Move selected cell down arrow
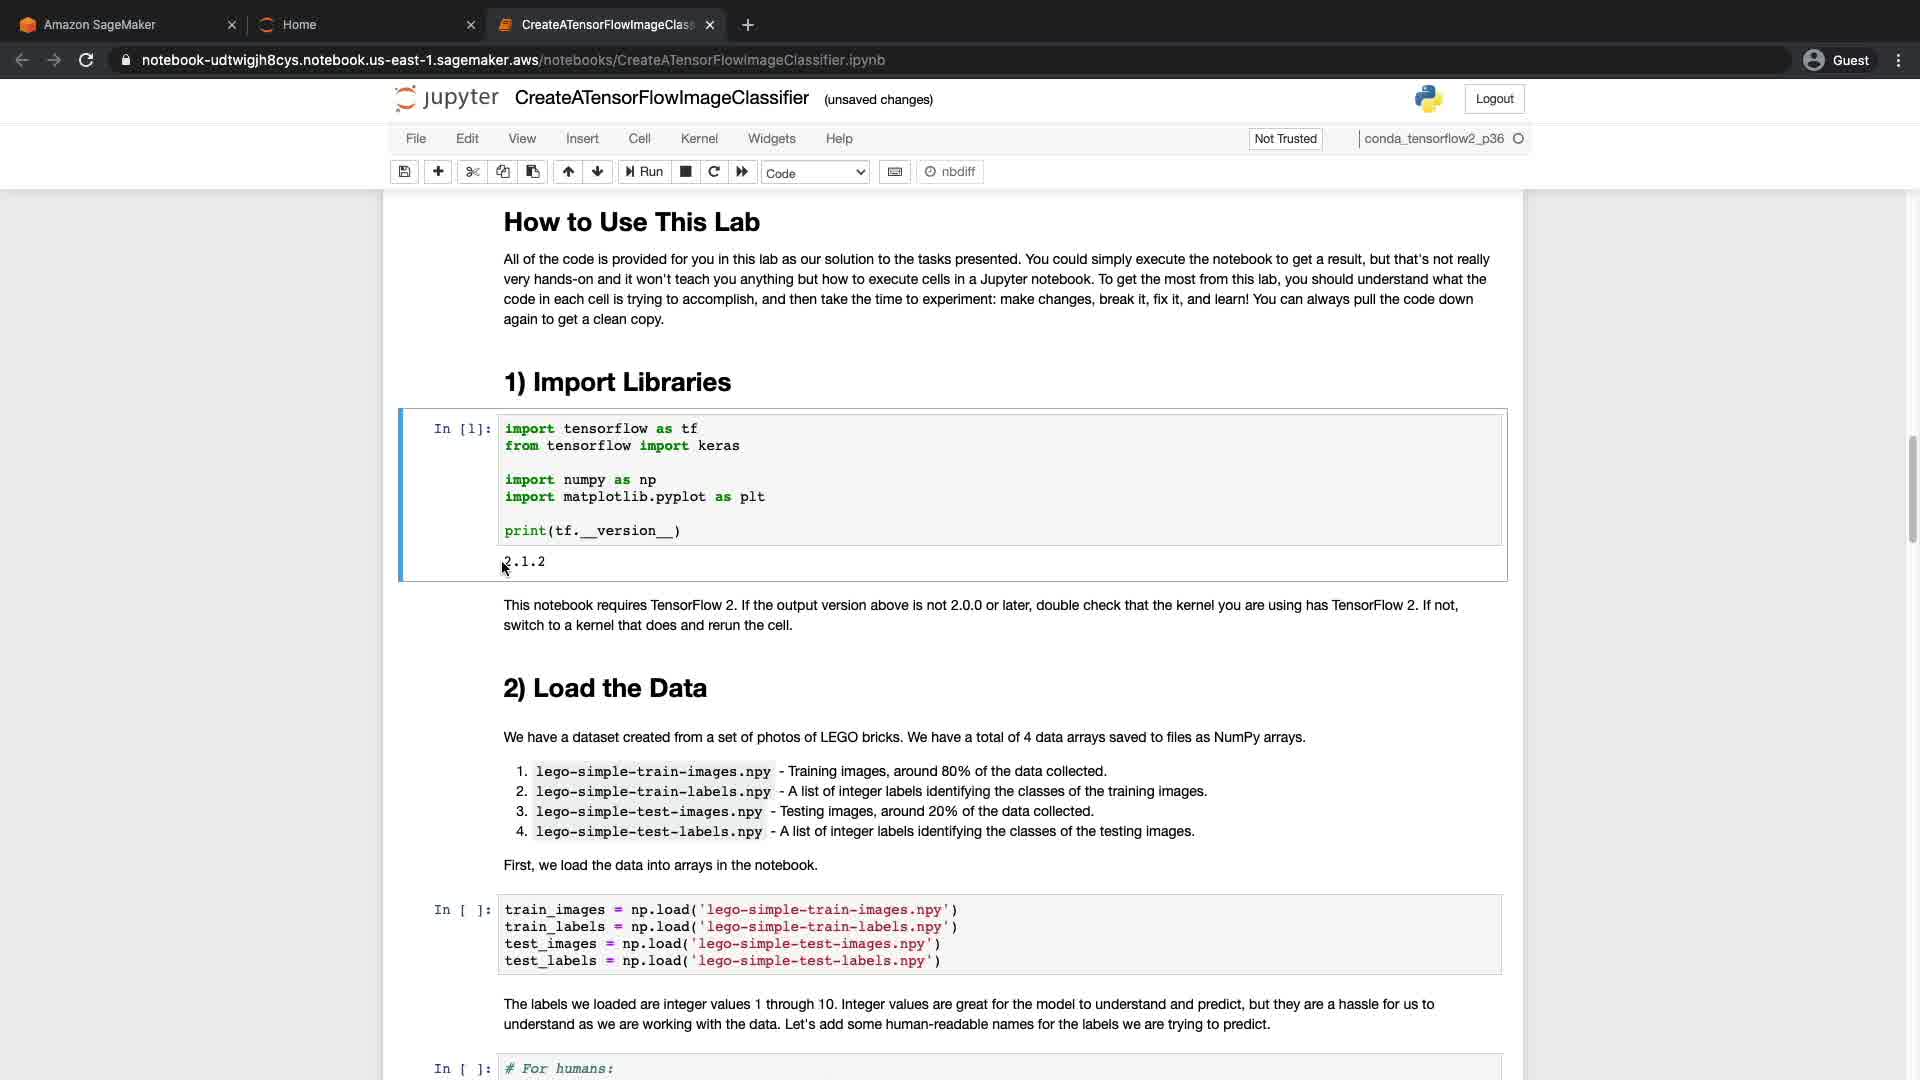The height and width of the screenshot is (1080, 1920). click(x=598, y=172)
